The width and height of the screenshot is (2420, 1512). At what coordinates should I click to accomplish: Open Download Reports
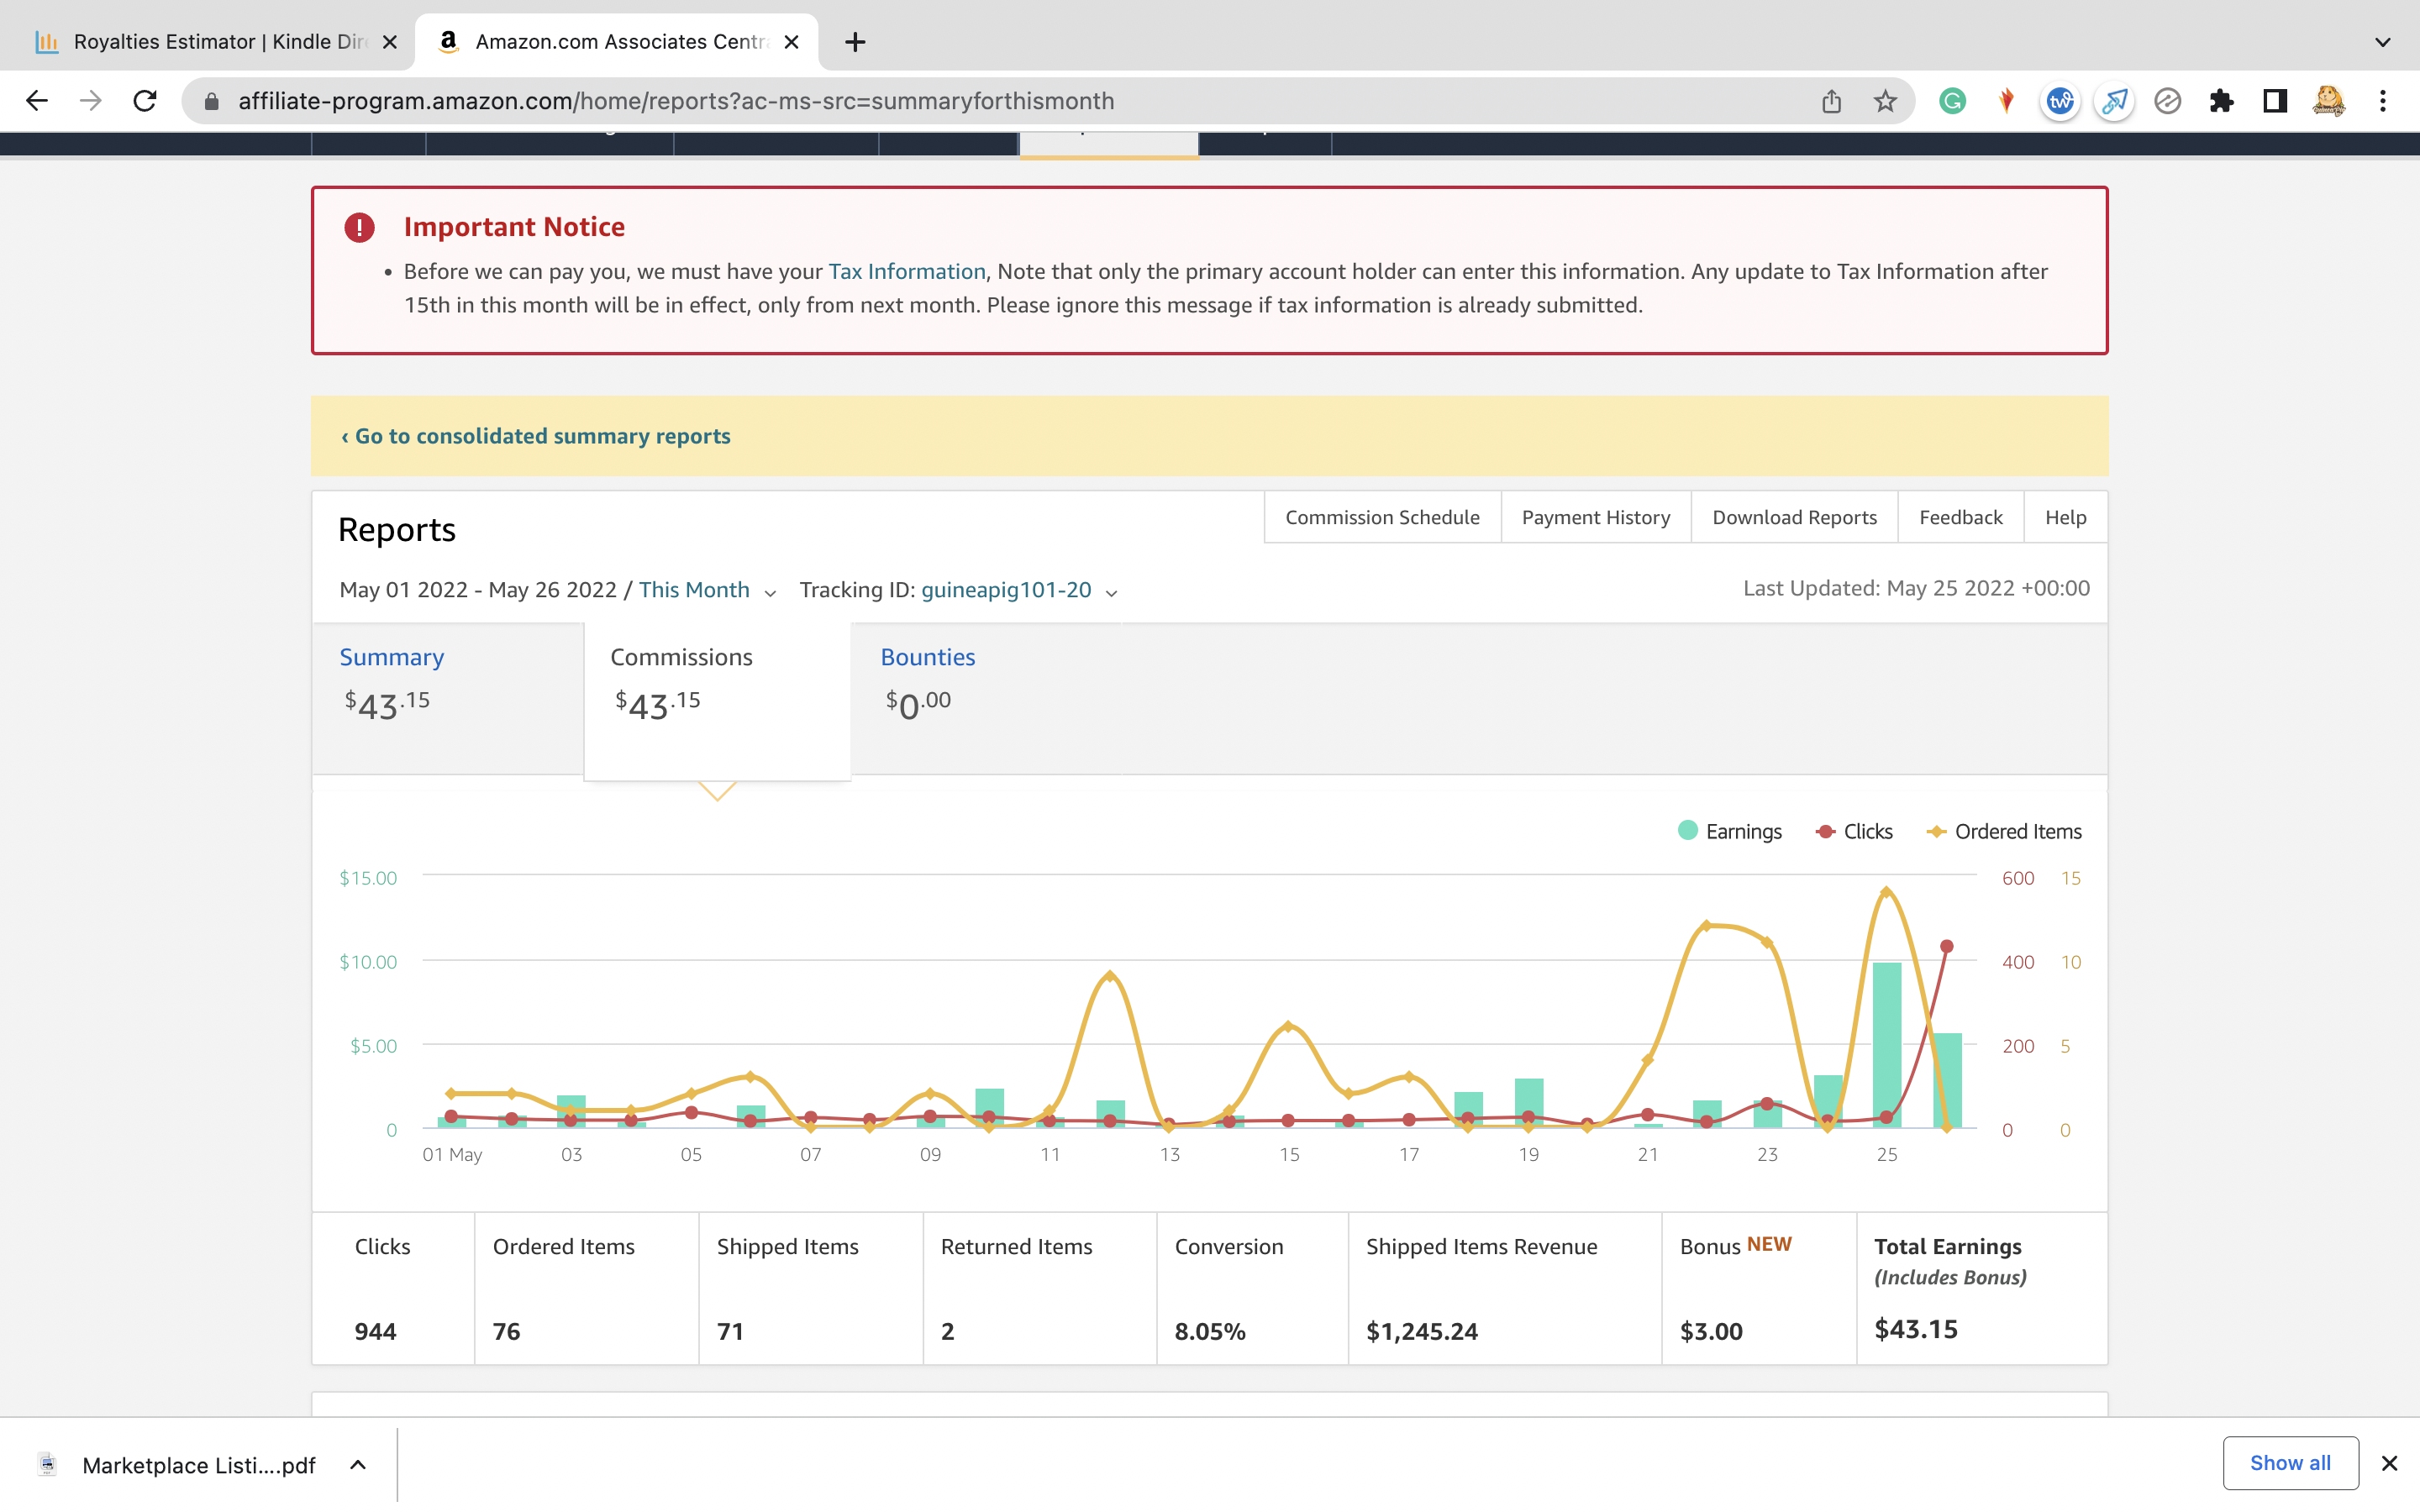pyautogui.click(x=1794, y=517)
